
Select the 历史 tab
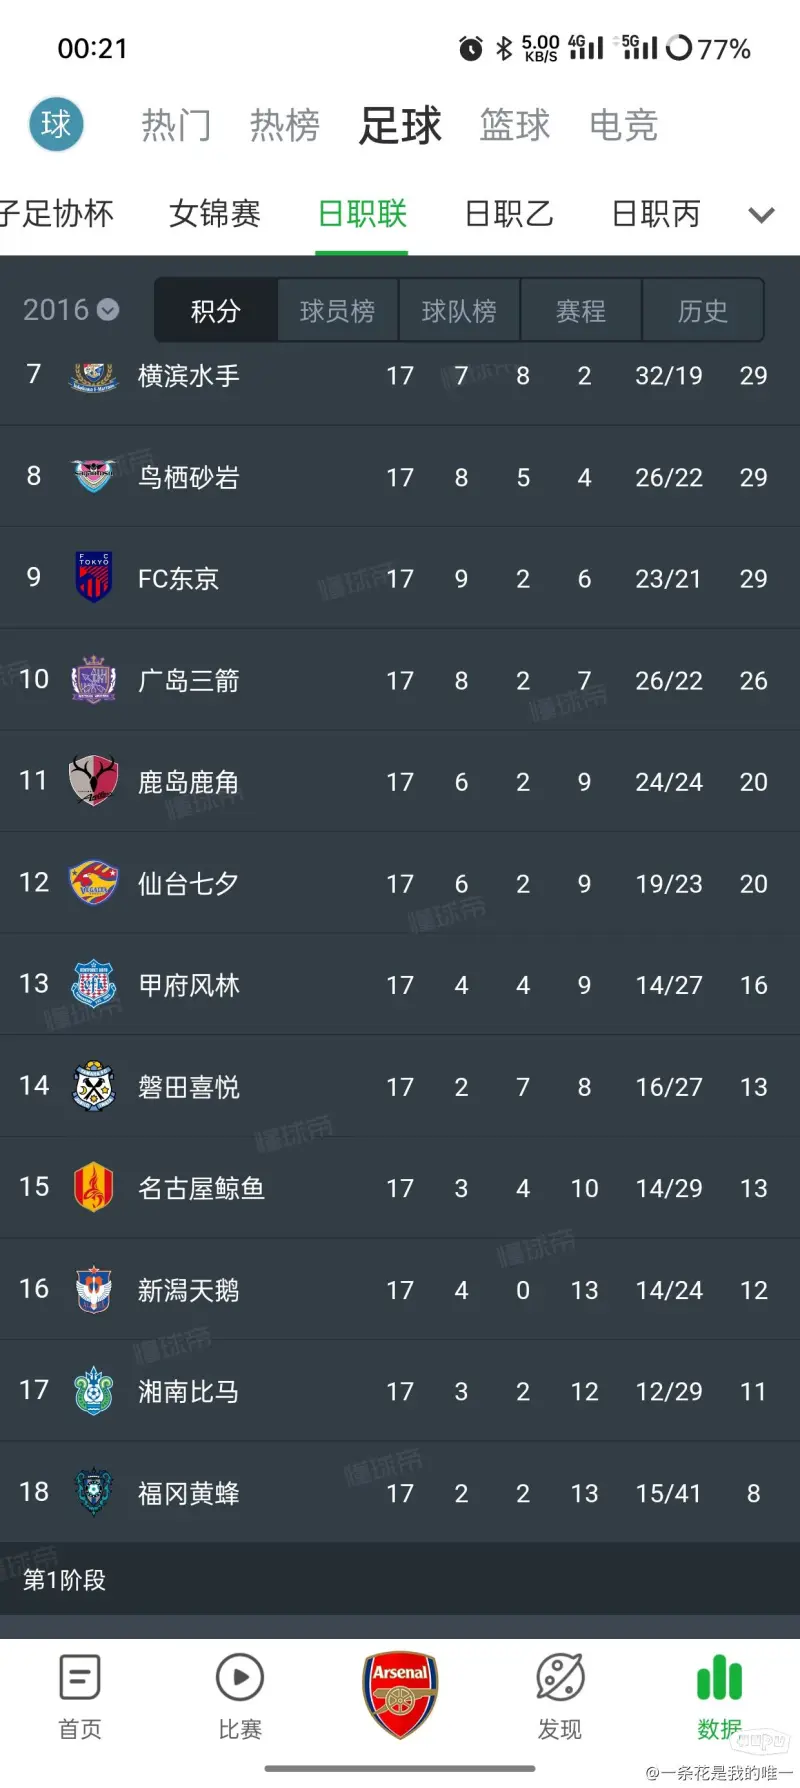pos(703,311)
